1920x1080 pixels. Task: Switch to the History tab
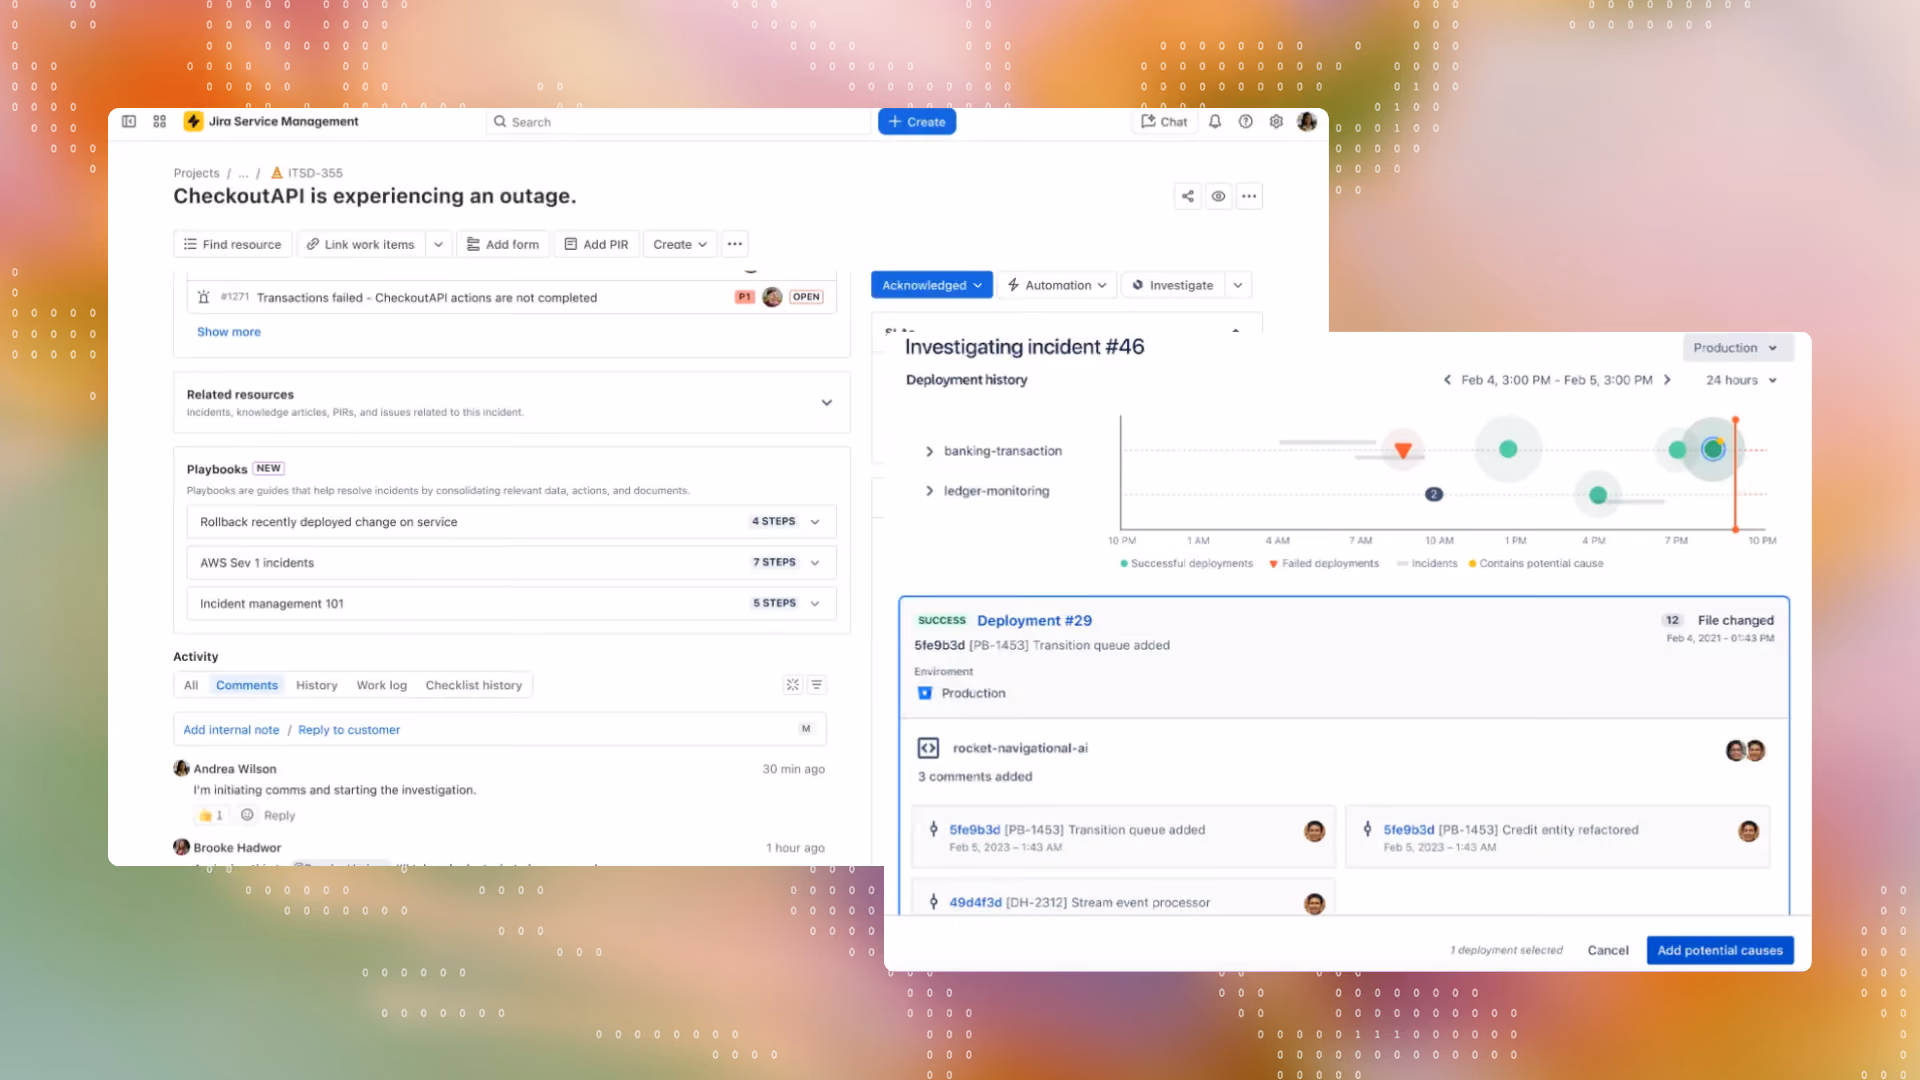pyautogui.click(x=317, y=685)
